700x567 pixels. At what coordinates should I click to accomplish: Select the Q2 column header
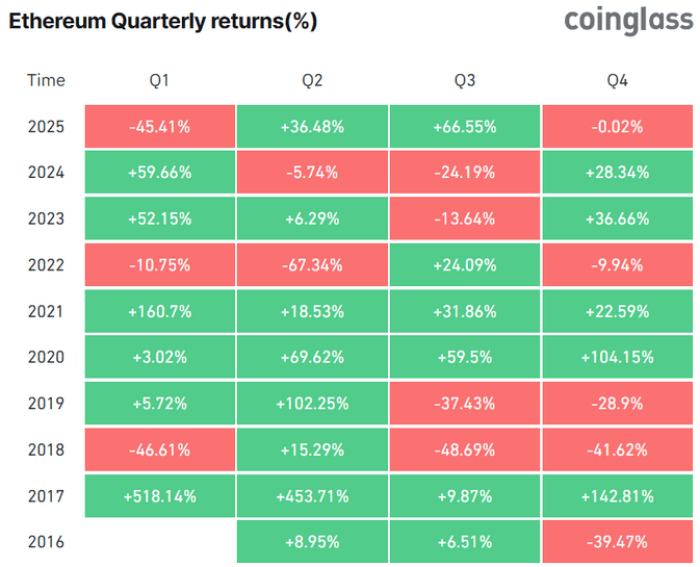[x=312, y=81]
